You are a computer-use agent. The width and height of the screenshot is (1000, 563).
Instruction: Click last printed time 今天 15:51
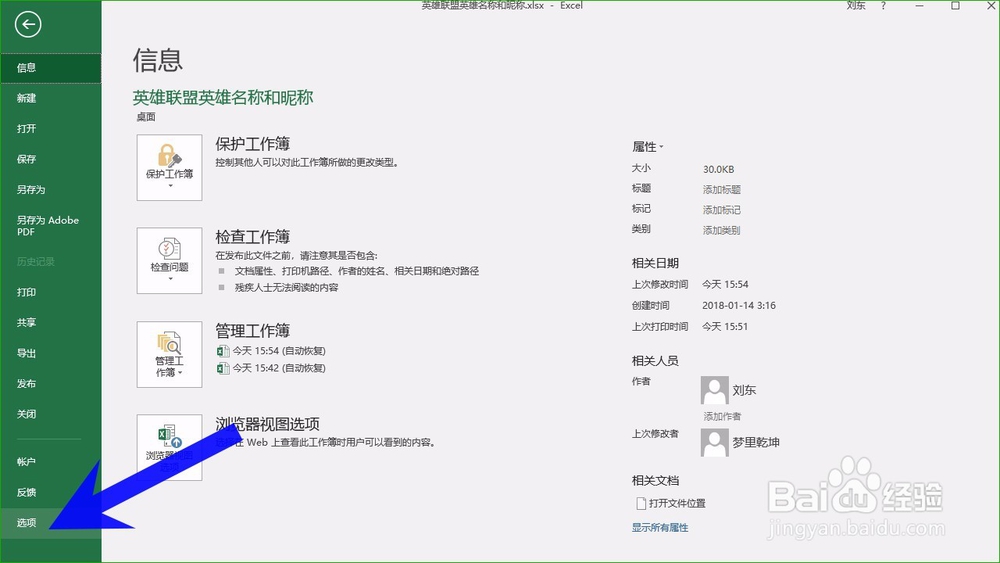click(725, 326)
